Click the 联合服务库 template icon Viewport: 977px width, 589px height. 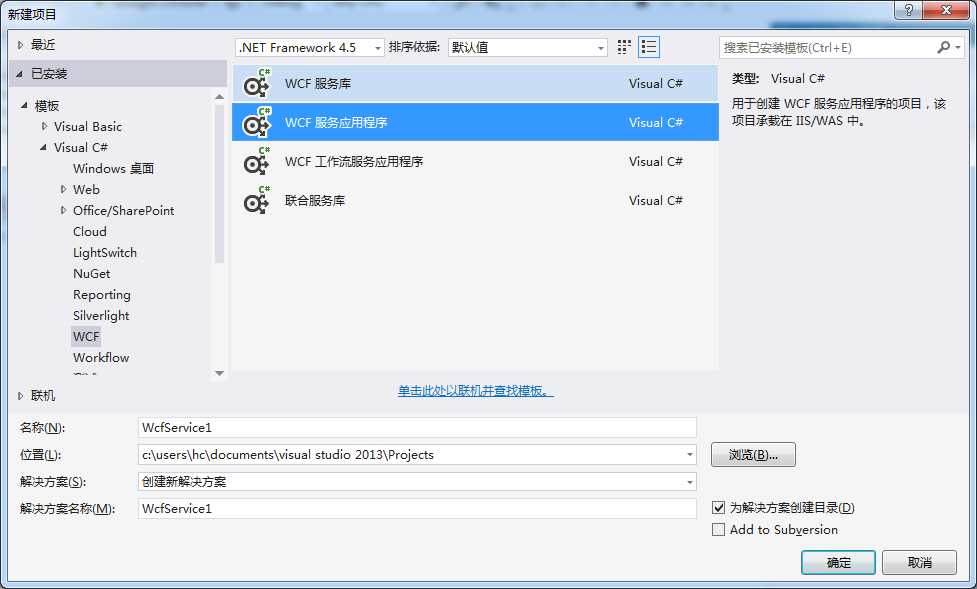[256, 200]
